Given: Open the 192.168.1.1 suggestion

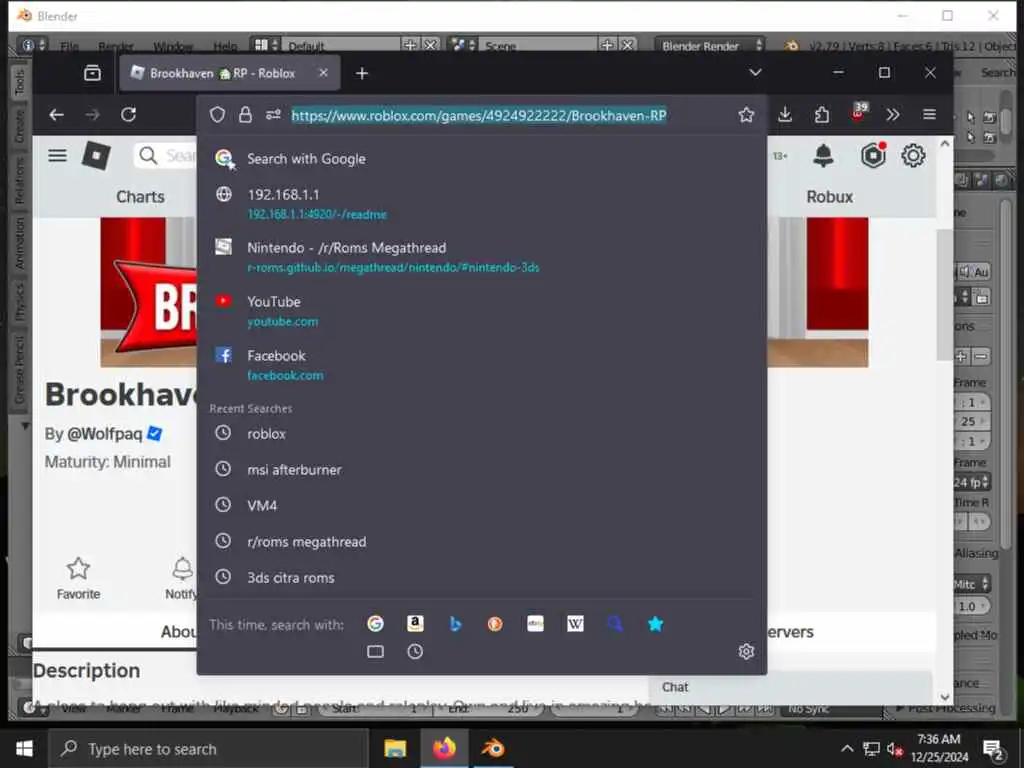Looking at the screenshot, I should click(x=481, y=203).
